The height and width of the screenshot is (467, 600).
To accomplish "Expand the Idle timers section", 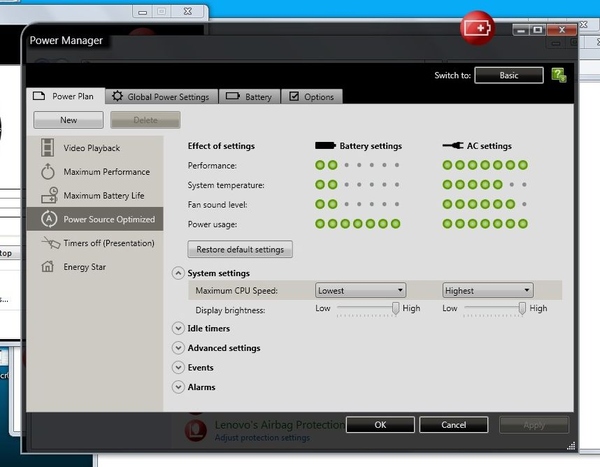I will [178, 328].
